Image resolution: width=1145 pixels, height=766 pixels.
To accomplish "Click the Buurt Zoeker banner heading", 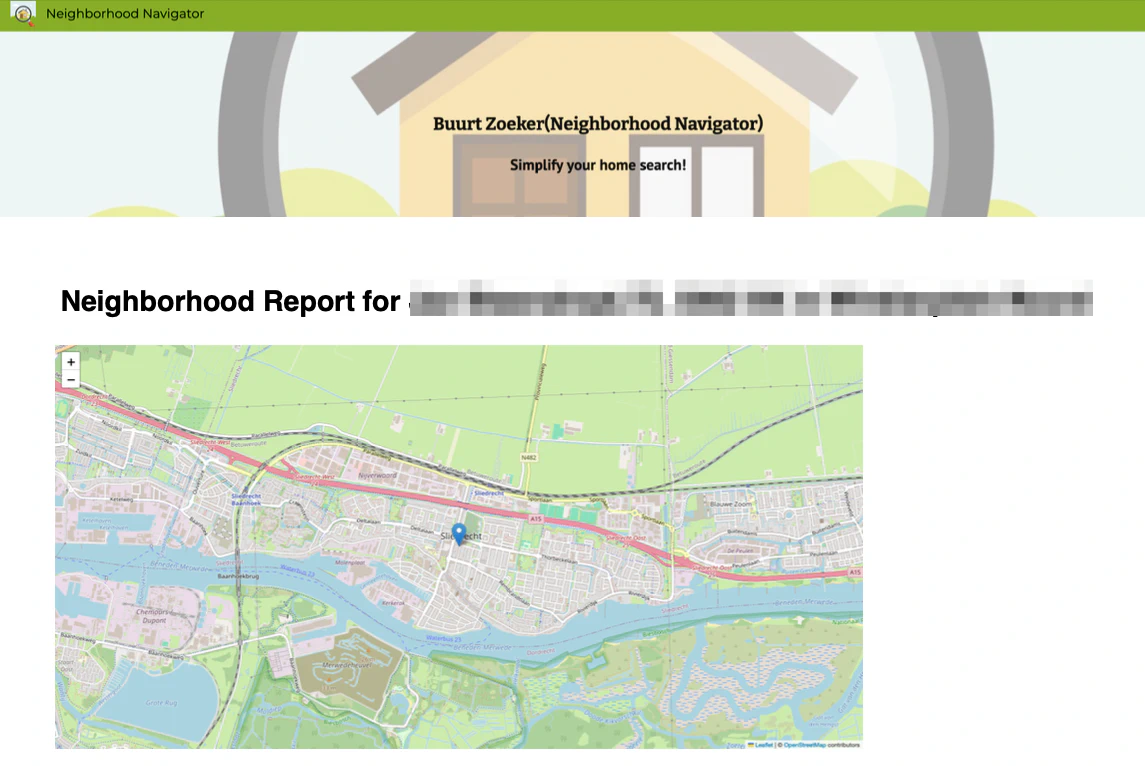I will tap(598, 123).
